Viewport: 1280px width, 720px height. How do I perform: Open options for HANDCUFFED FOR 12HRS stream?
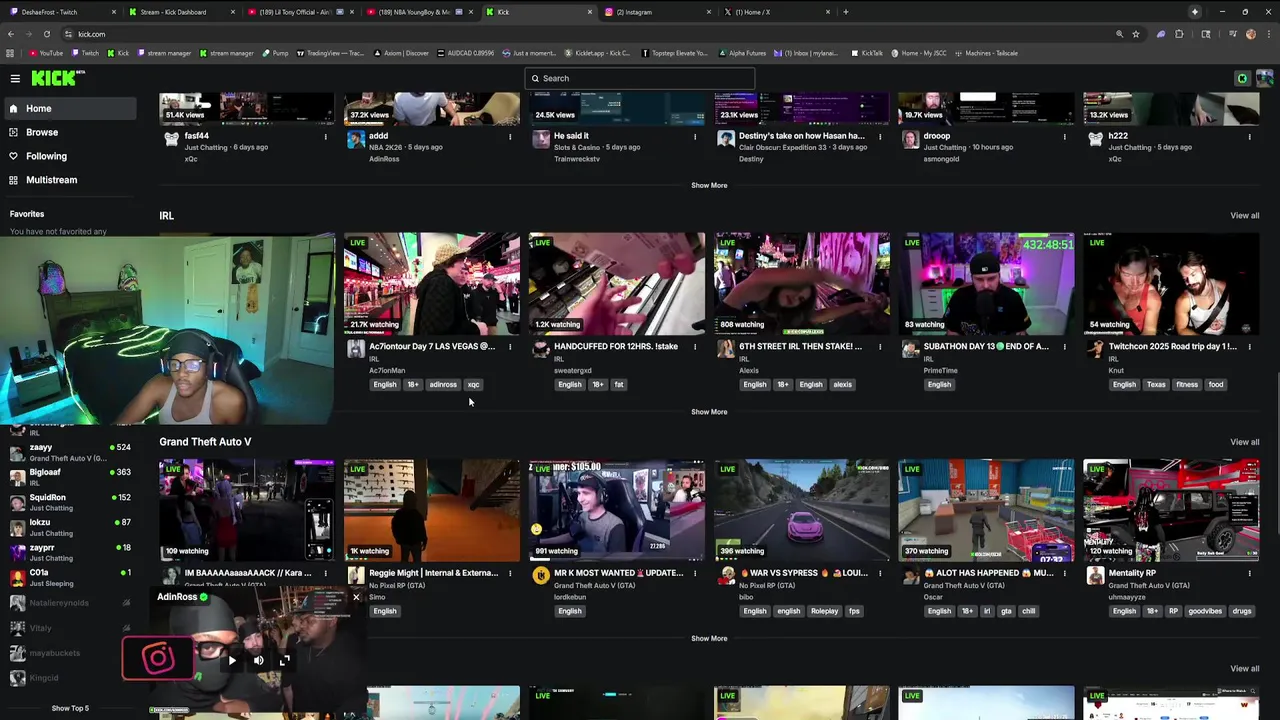(695, 347)
